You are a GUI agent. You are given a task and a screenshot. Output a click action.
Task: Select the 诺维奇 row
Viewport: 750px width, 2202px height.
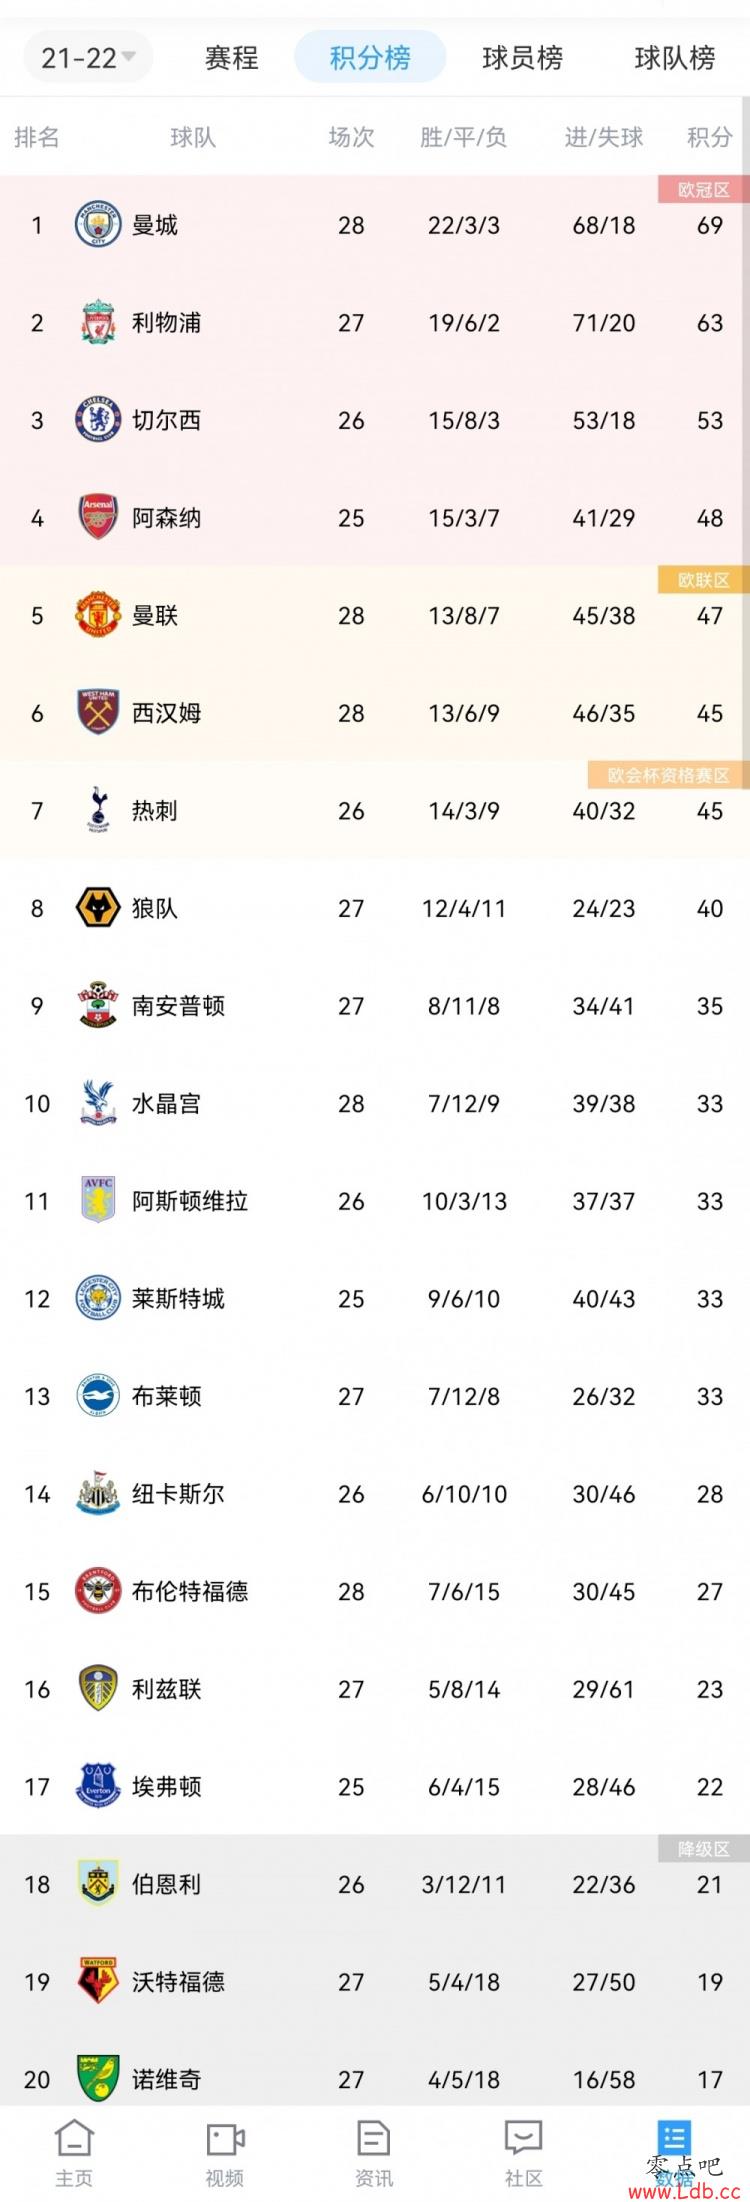coord(375,2079)
